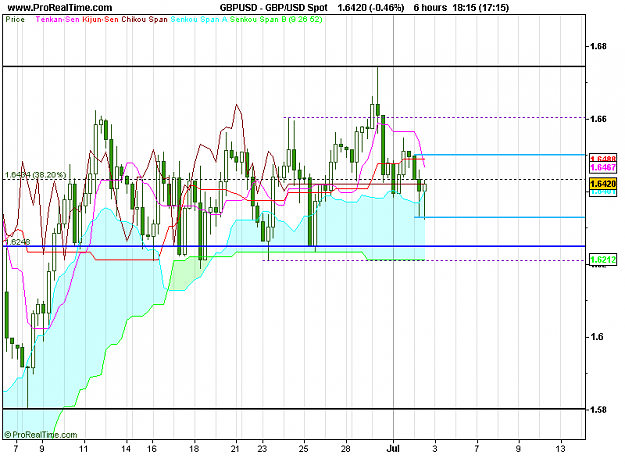This screenshot has height=469, width=625.
Task: Click the 14 date axis label
Action: [126, 449]
